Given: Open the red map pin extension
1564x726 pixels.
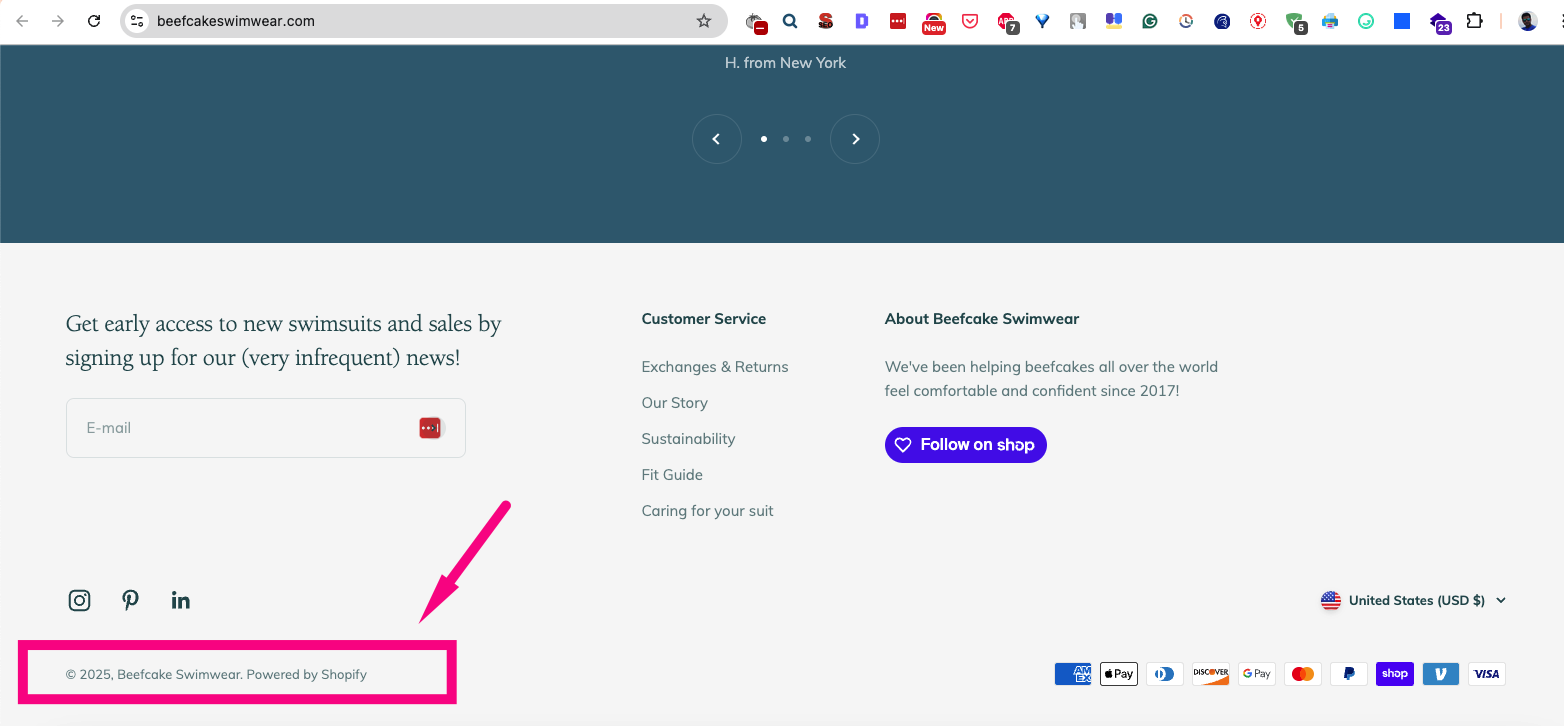Looking at the screenshot, I should pos(1258,21).
